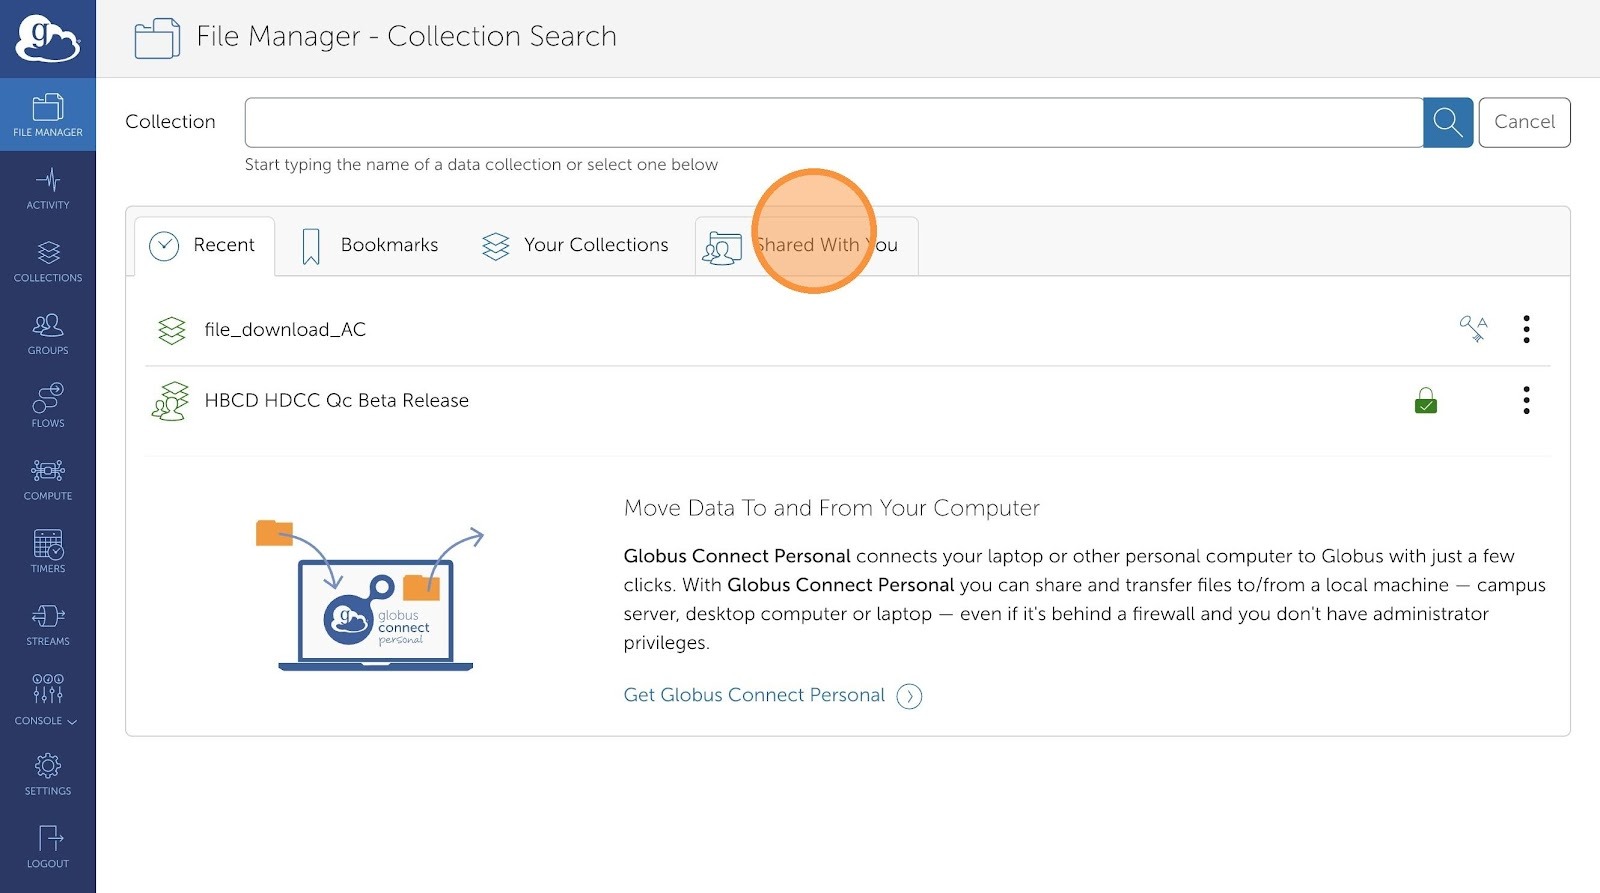The width and height of the screenshot is (1600, 893).
Task: Open the Groups section
Action: (x=48, y=334)
